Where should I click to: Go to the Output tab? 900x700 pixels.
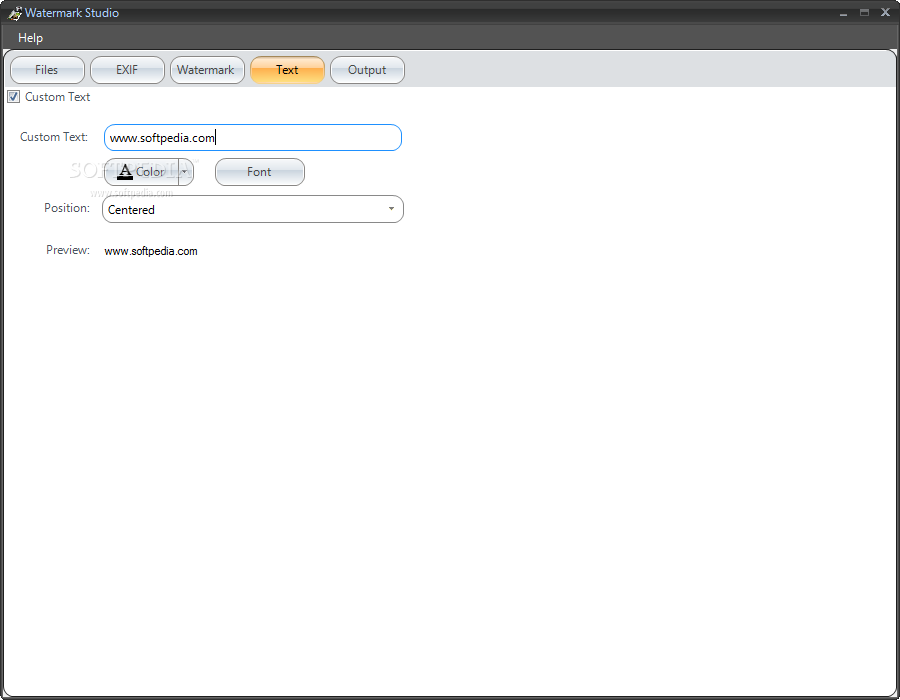coord(367,70)
